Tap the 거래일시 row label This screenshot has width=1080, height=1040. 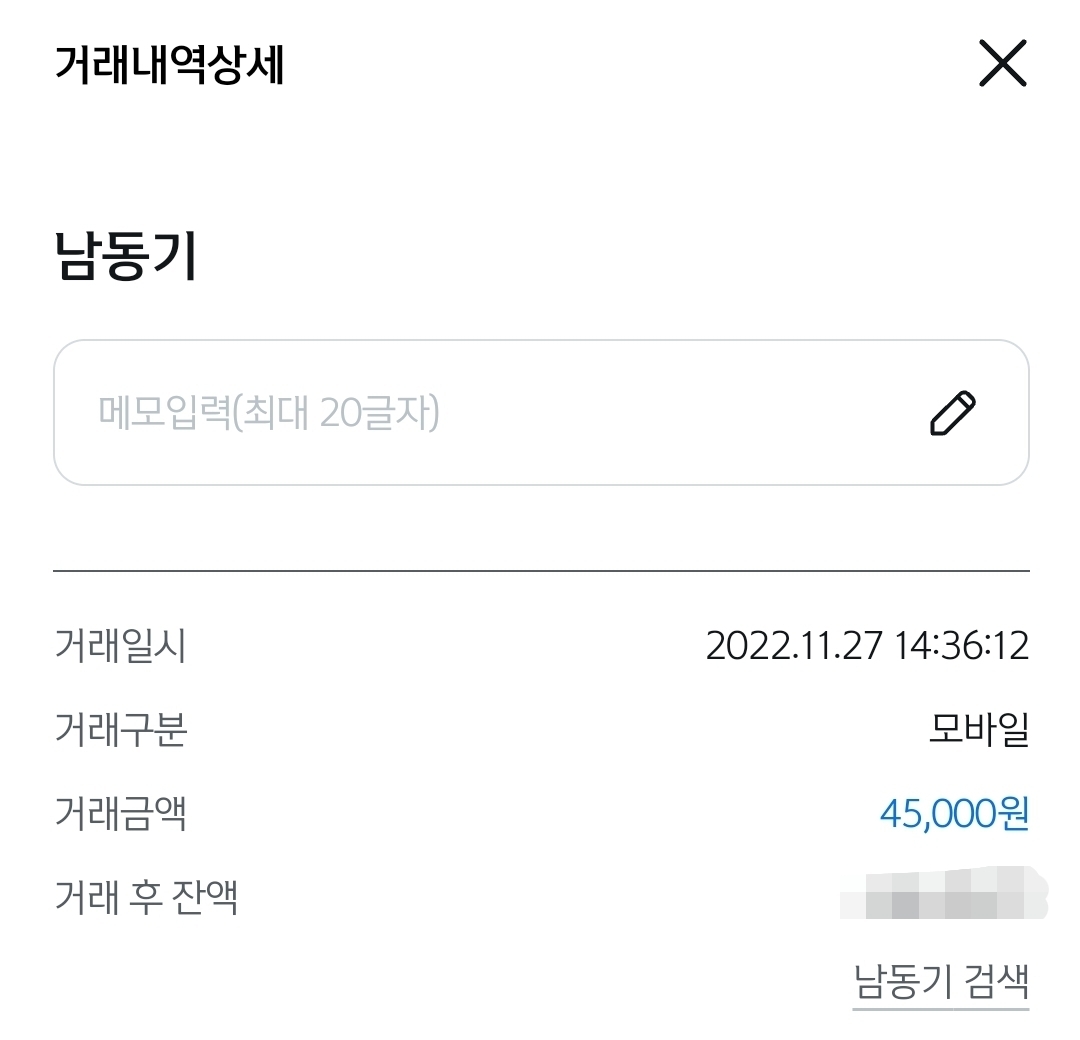pyautogui.click(x=120, y=646)
